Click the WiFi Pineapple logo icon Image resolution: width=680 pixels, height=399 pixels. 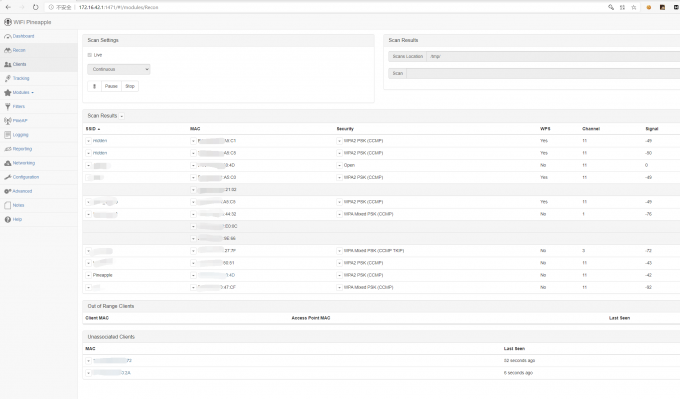tap(7, 22)
